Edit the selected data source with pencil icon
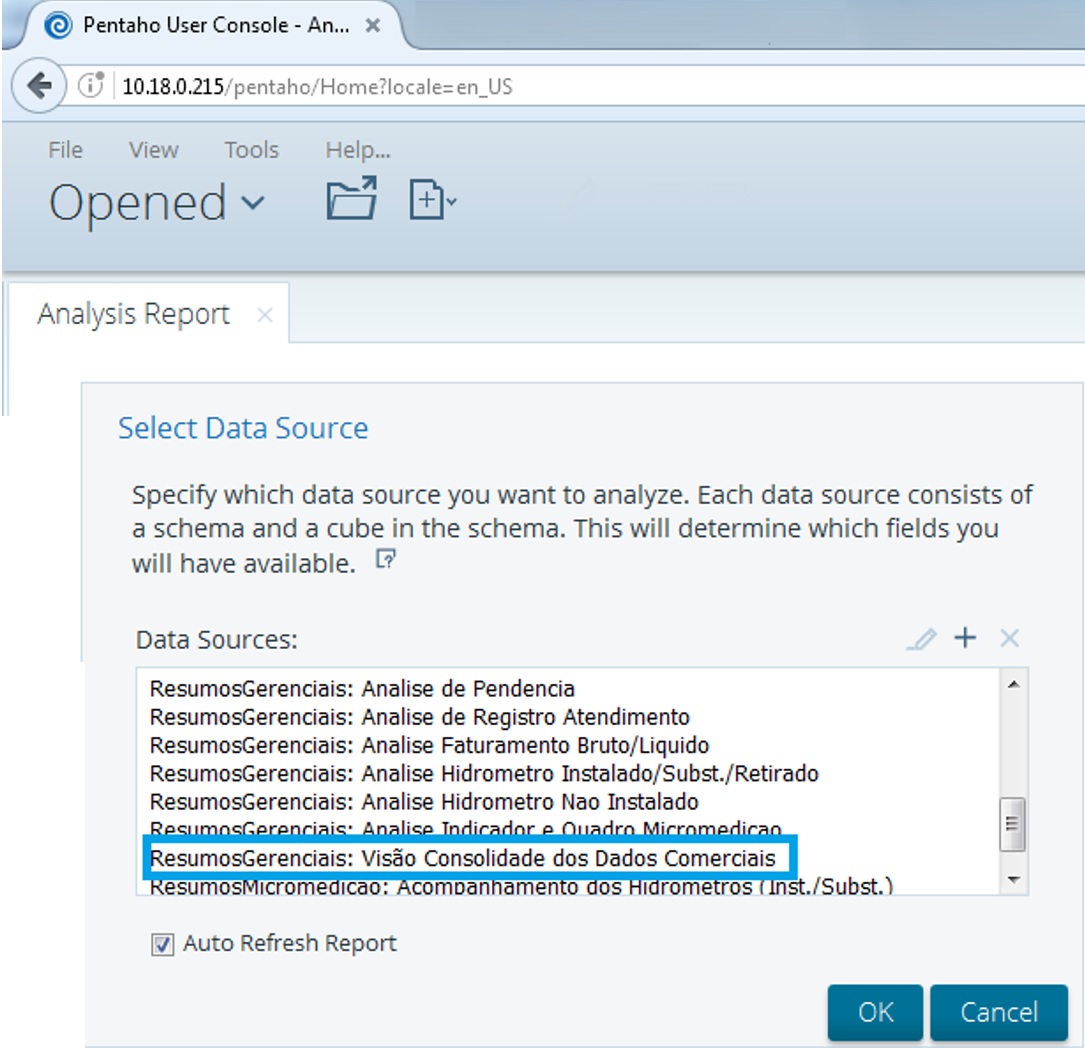This screenshot has width=1085, height=1048. click(921, 638)
